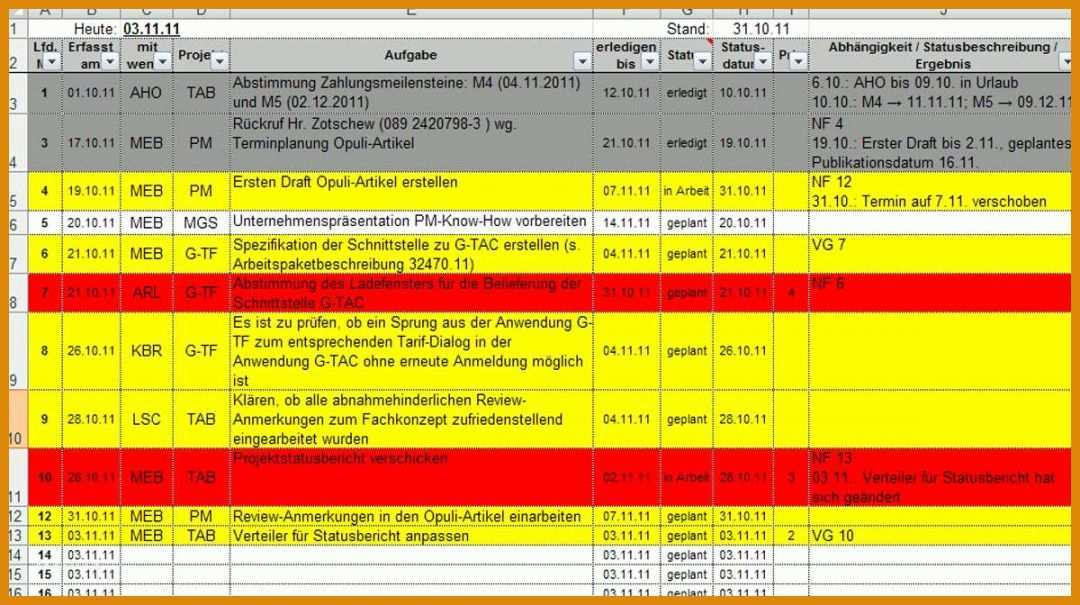Click the Abhängigkeit / Statusbeschreibung header cell
Viewport: 1080px width, 605px height.
tap(939, 55)
